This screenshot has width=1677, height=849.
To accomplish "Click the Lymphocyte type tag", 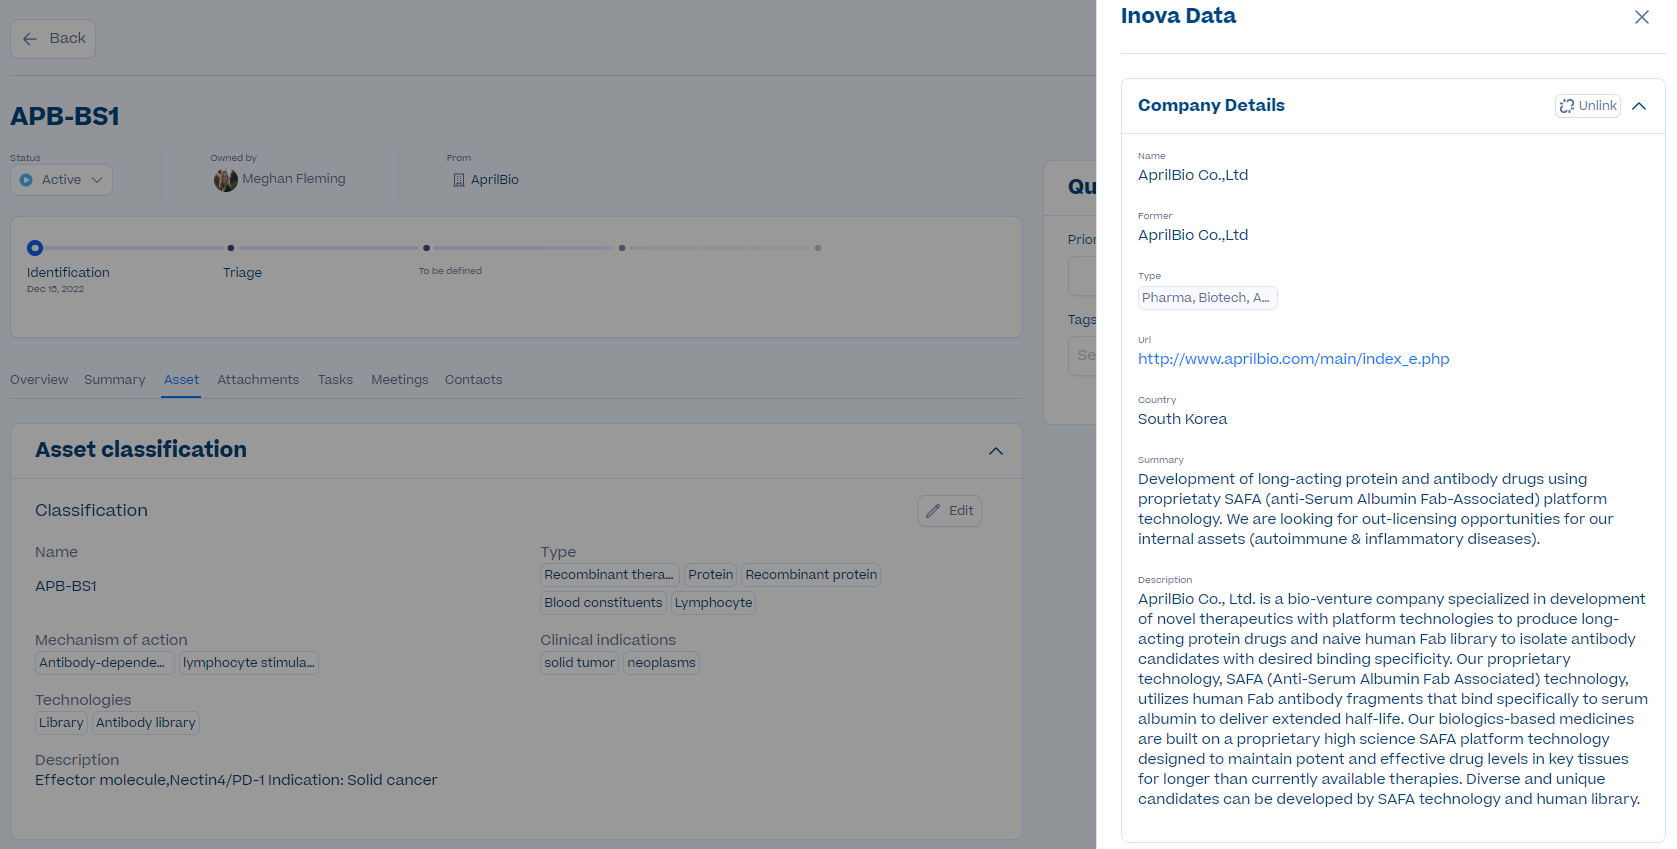I will [x=713, y=603].
